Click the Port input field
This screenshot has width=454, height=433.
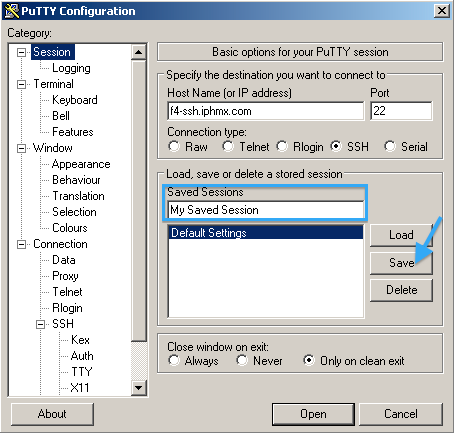point(401,111)
